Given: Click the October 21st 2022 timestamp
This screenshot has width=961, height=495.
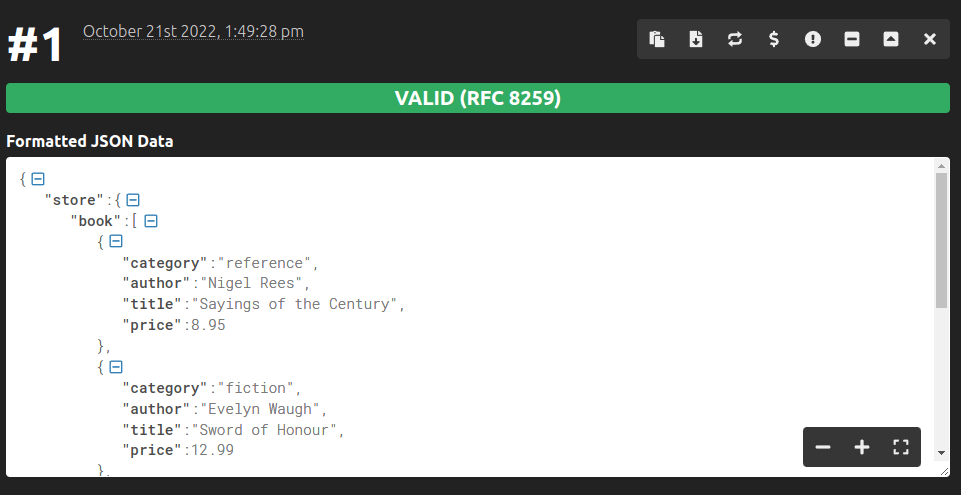Looking at the screenshot, I should click(x=193, y=31).
